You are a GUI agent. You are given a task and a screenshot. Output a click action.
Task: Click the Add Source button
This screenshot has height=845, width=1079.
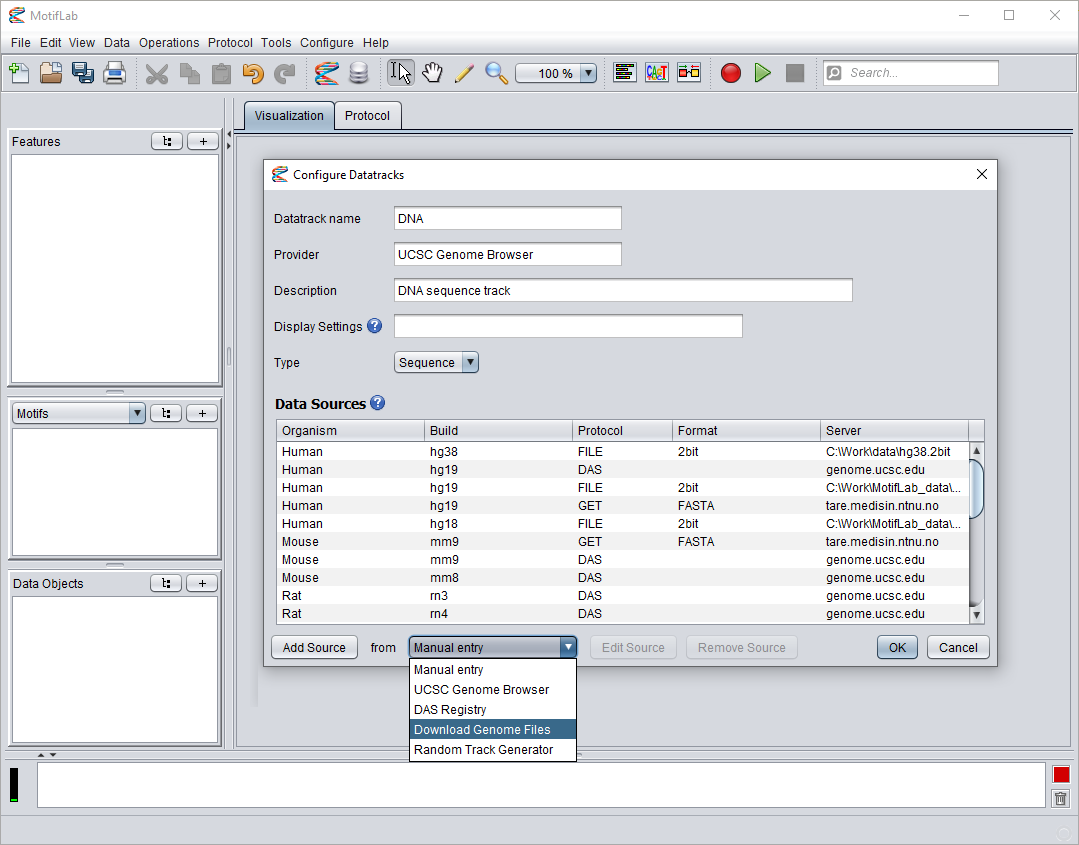pyautogui.click(x=314, y=648)
